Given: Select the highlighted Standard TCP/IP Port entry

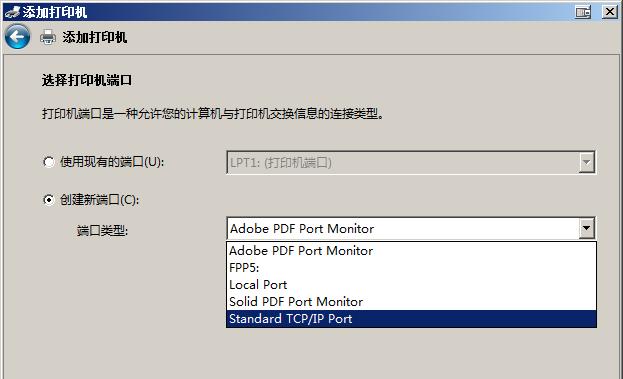Looking at the screenshot, I should point(411,319).
